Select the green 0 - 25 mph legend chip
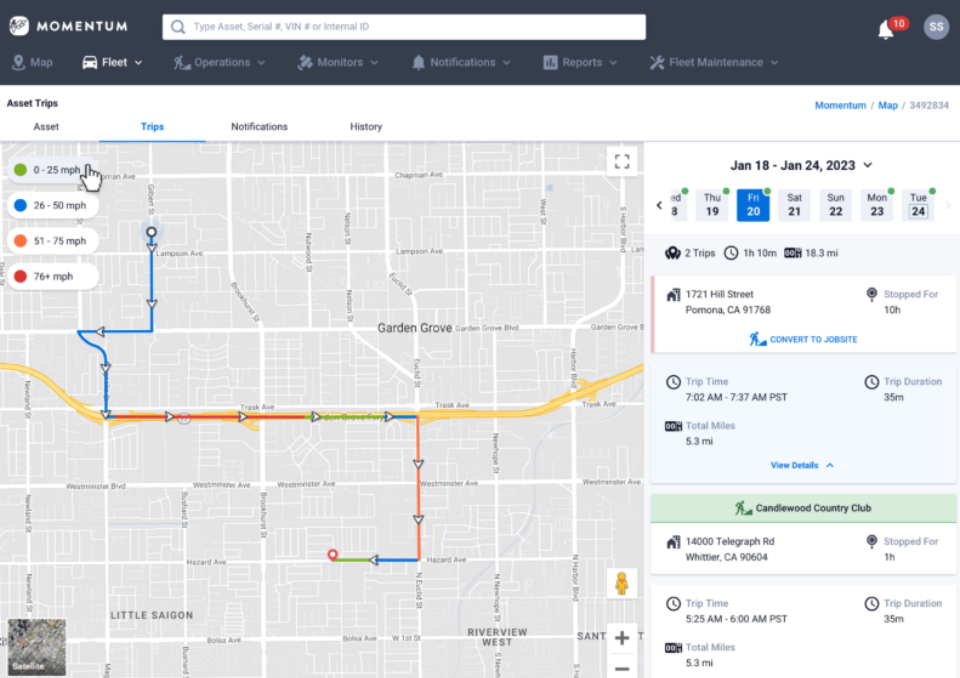The width and height of the screenshot is (960, 678). click(x=48, y=169)
